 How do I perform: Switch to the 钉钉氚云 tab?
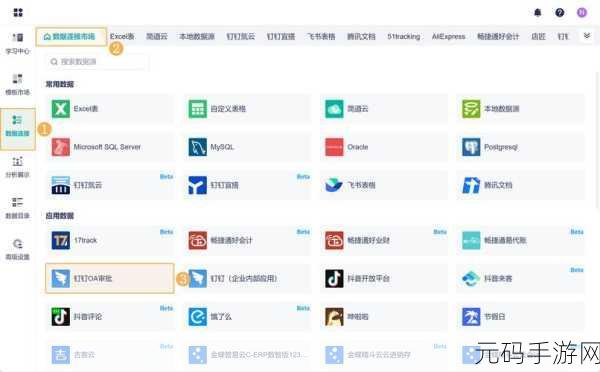[x=241, y=36]
